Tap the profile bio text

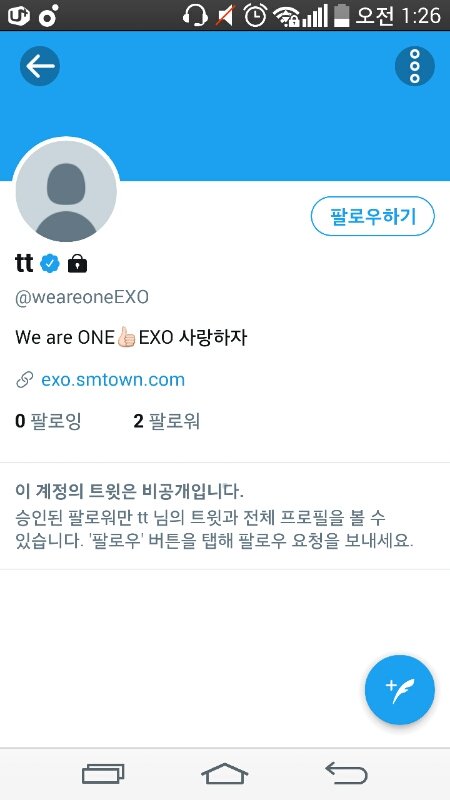tap(131, 338)
